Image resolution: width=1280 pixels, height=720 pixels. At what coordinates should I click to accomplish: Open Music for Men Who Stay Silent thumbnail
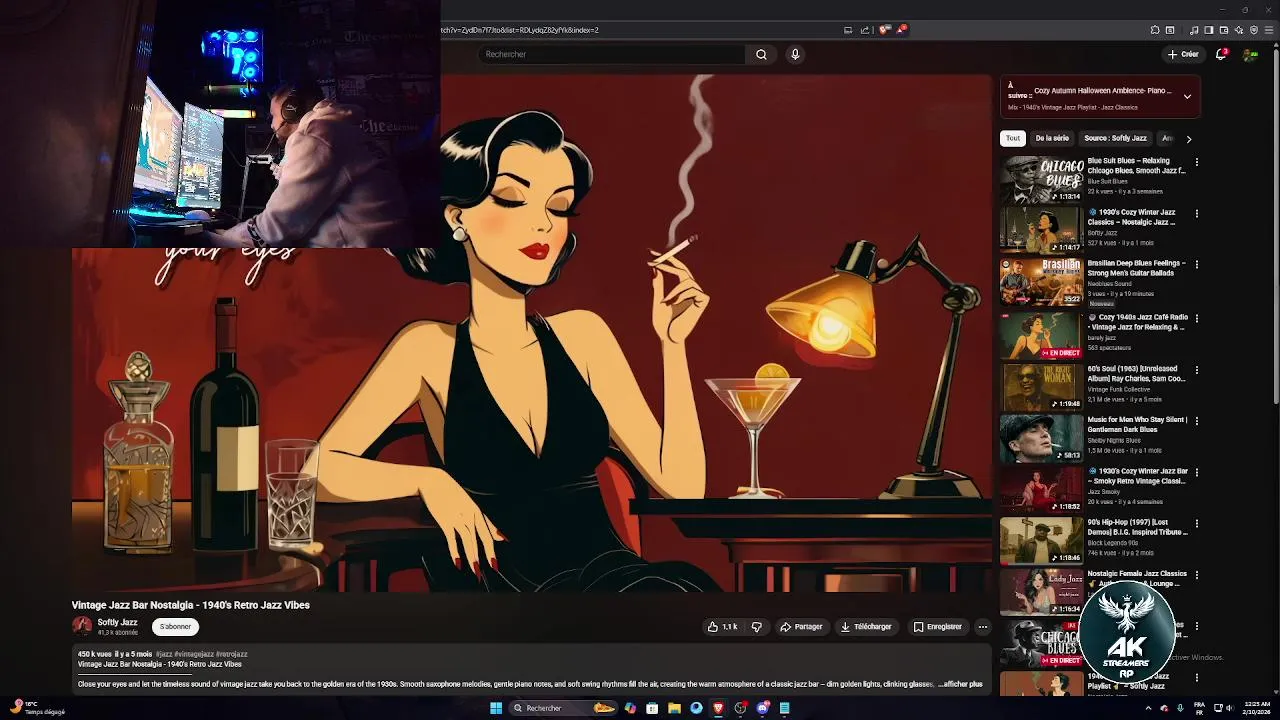point(1041,437)
